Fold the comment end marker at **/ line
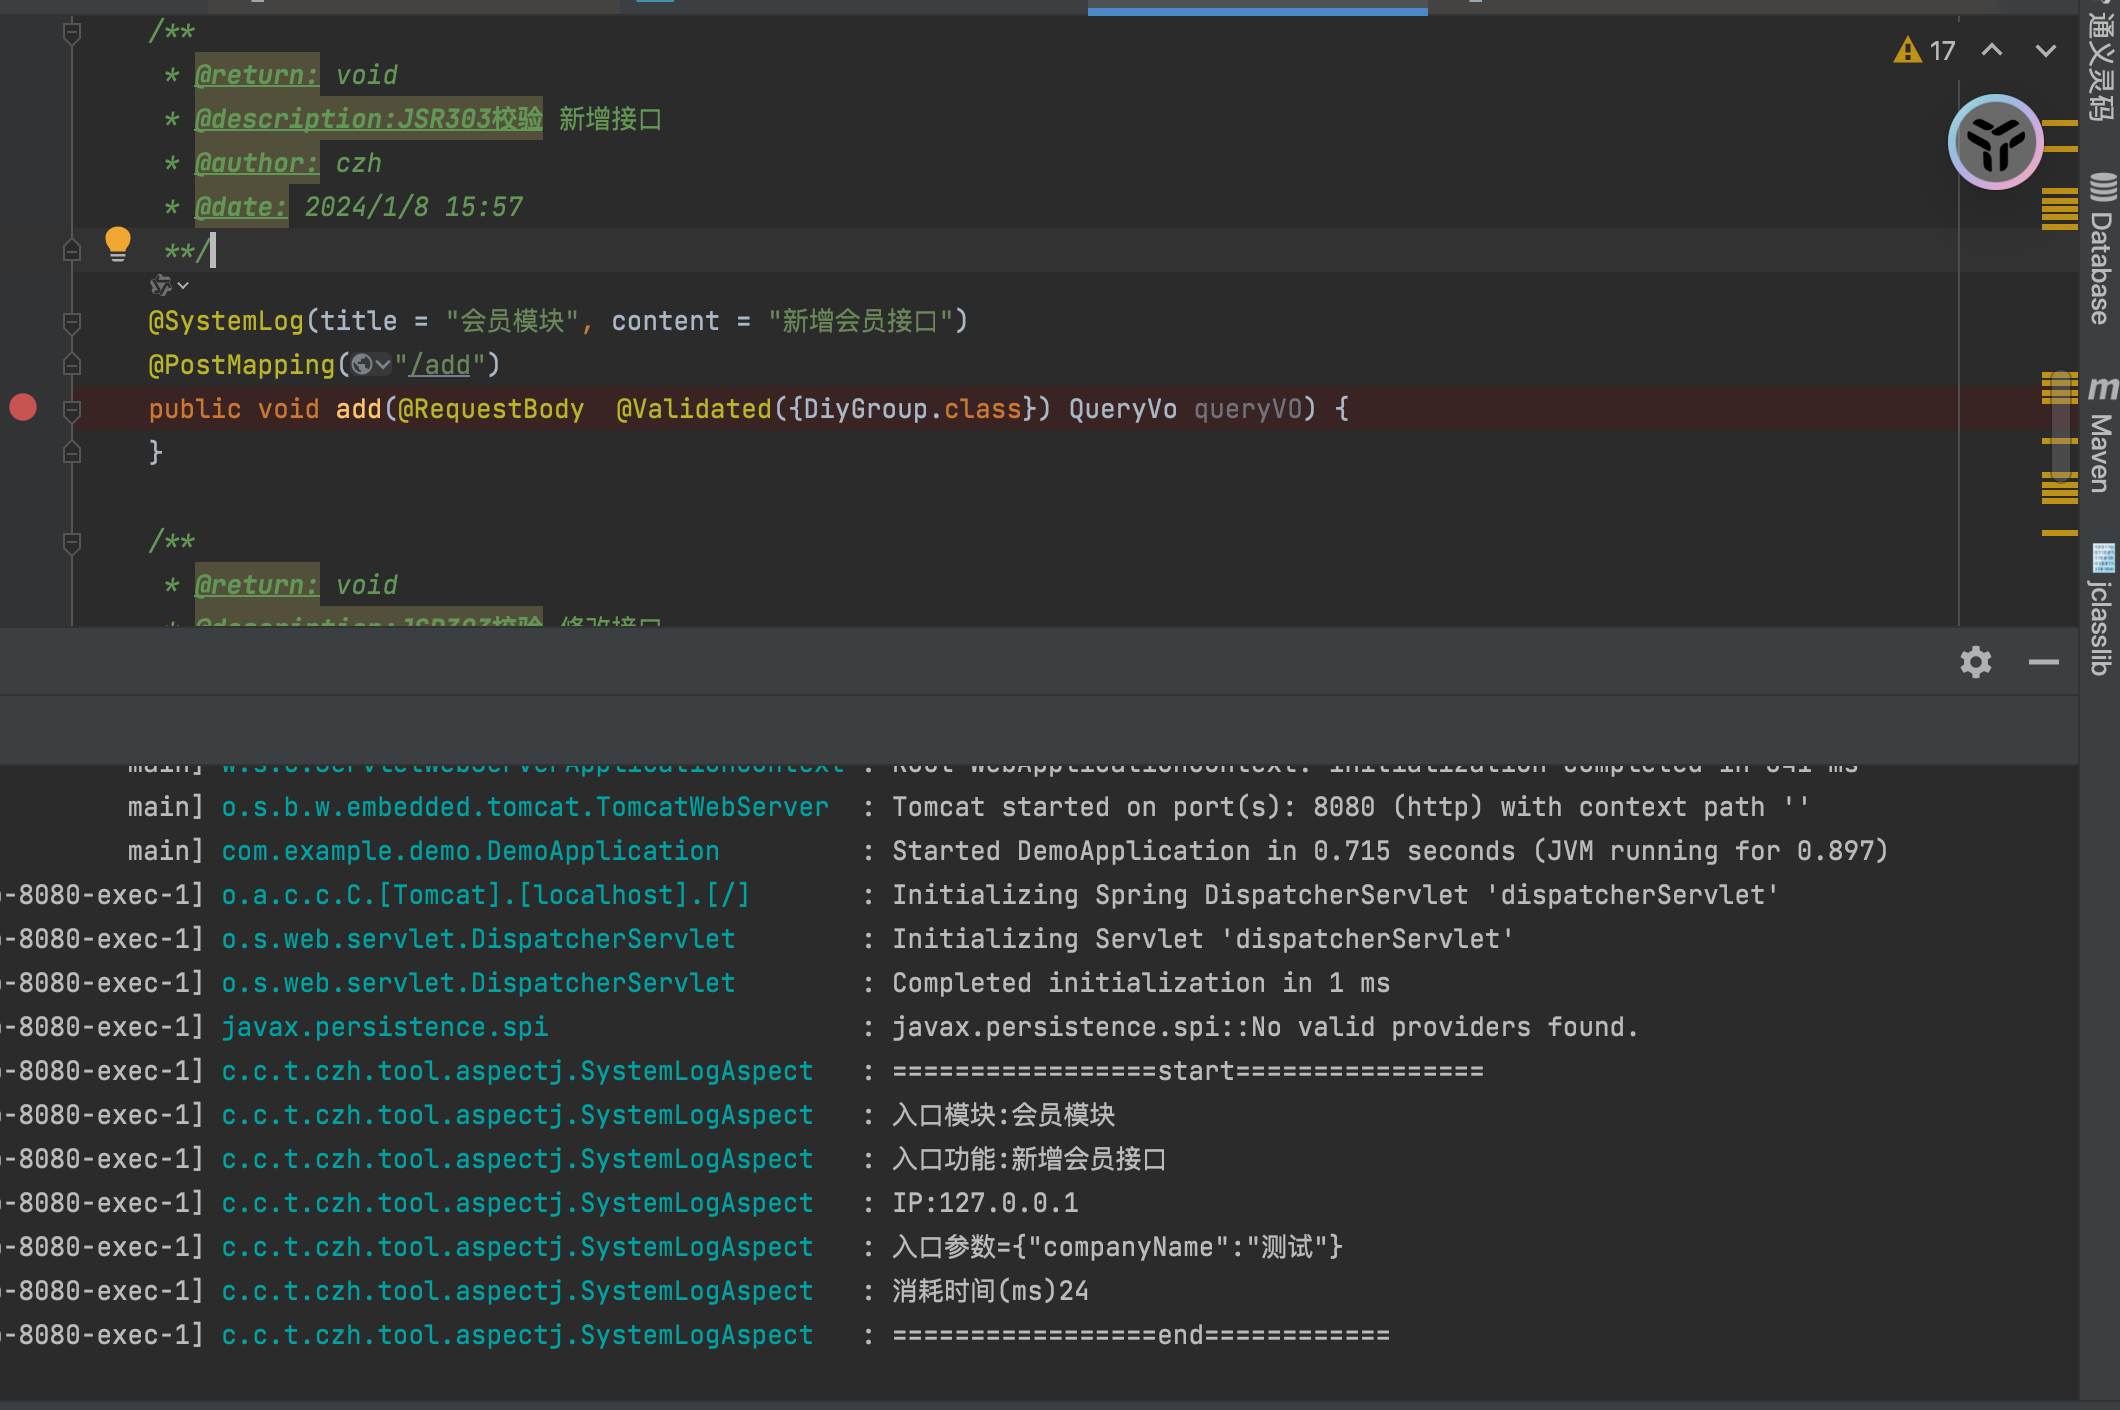The height and width of the screenshot is (1410, 2120). click(72, 250)
